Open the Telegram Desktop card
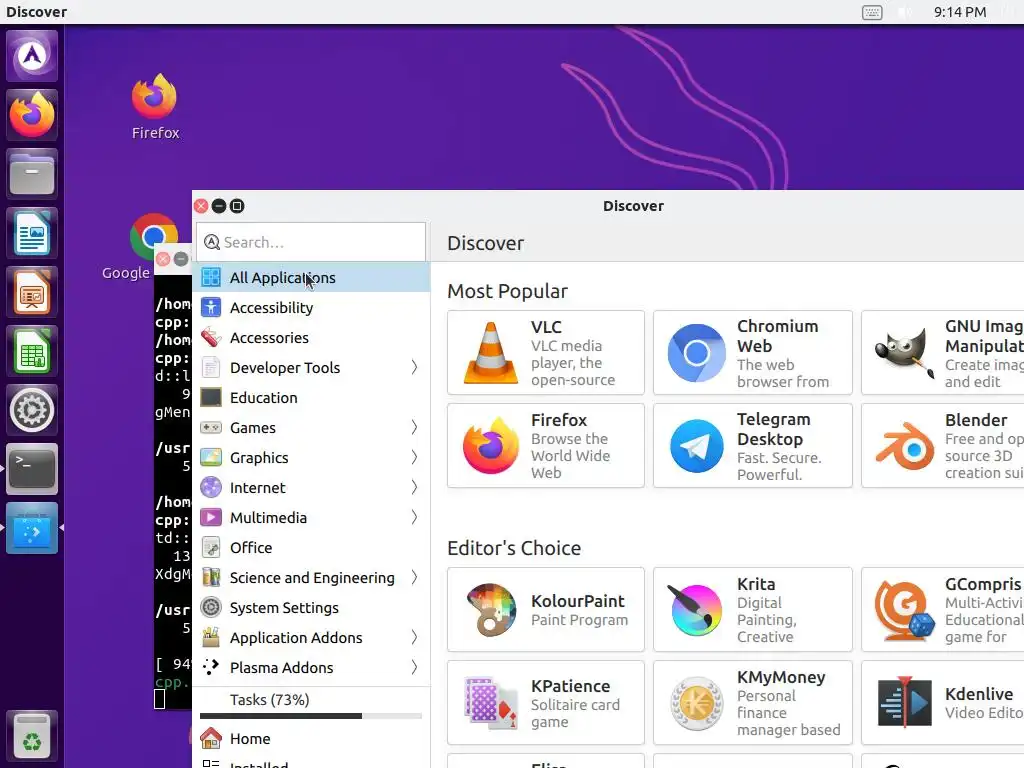The height and width of the screenshot is (768, 1024). coord(752,445)
